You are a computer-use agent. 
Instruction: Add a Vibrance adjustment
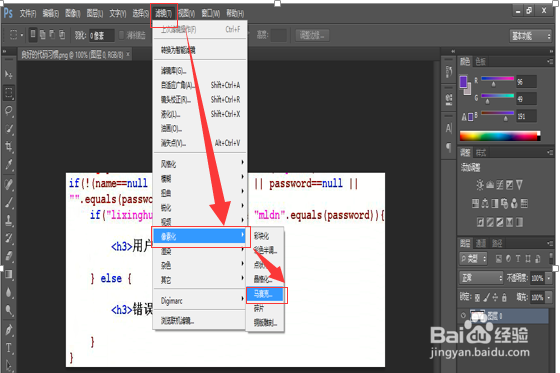[x=519, y=185]
